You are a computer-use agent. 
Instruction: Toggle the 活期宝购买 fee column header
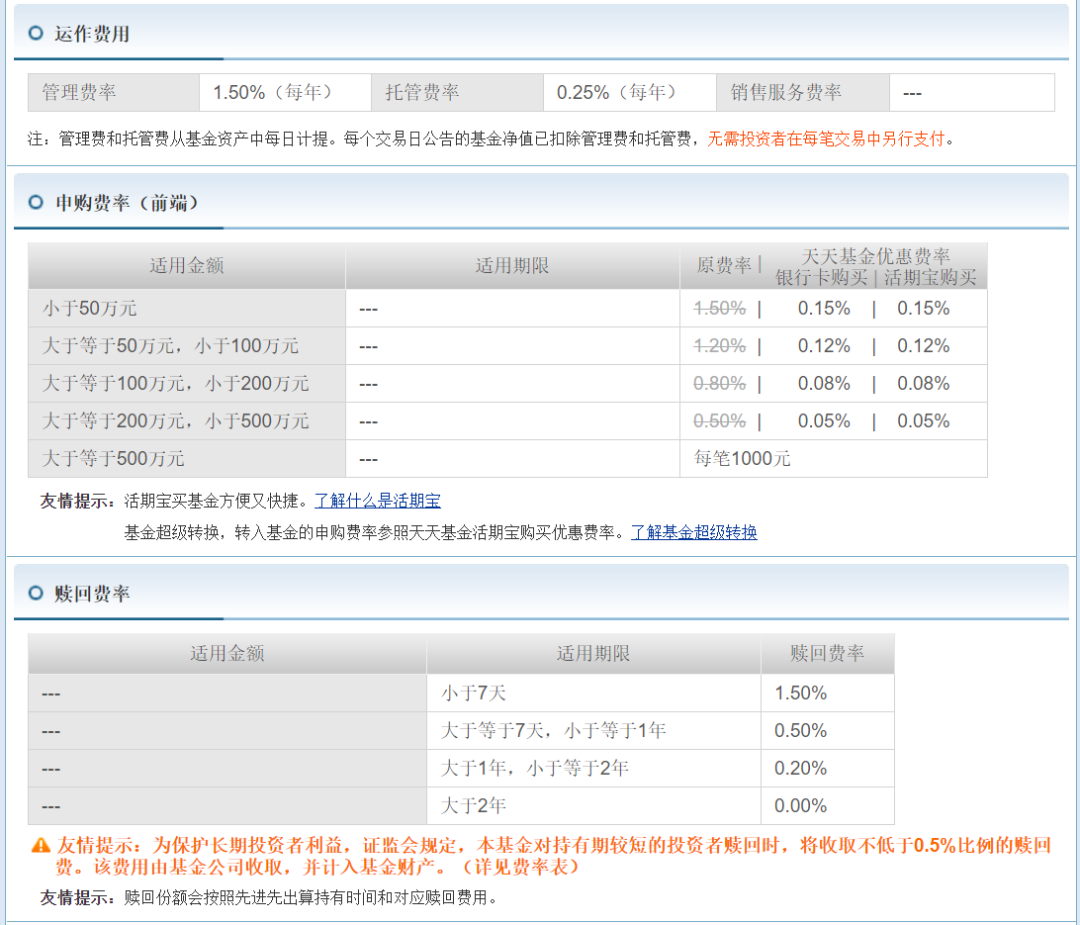pyautogui.click(x=932, y=277)
